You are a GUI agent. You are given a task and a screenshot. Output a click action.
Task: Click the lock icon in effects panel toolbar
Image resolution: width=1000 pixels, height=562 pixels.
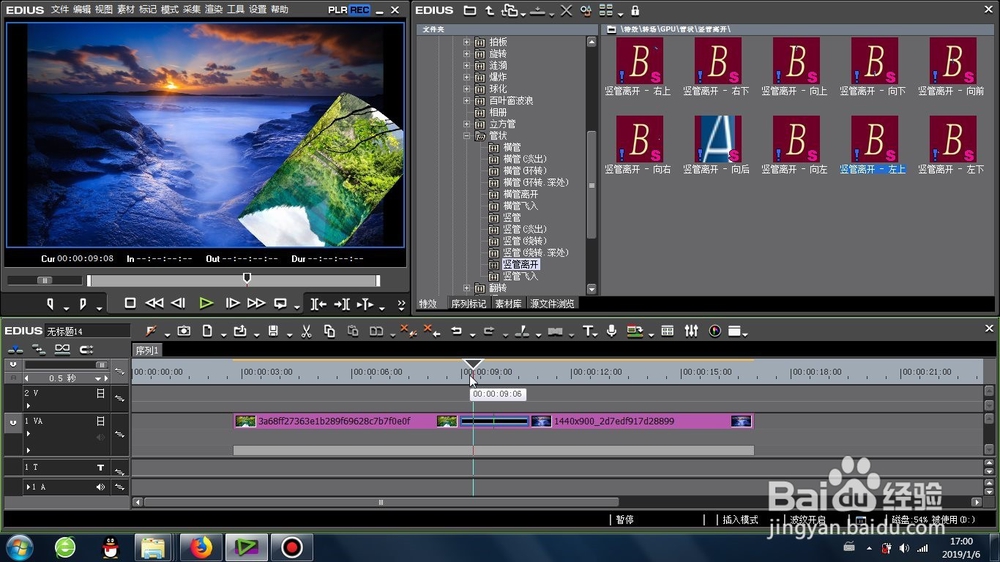(635, 11)
